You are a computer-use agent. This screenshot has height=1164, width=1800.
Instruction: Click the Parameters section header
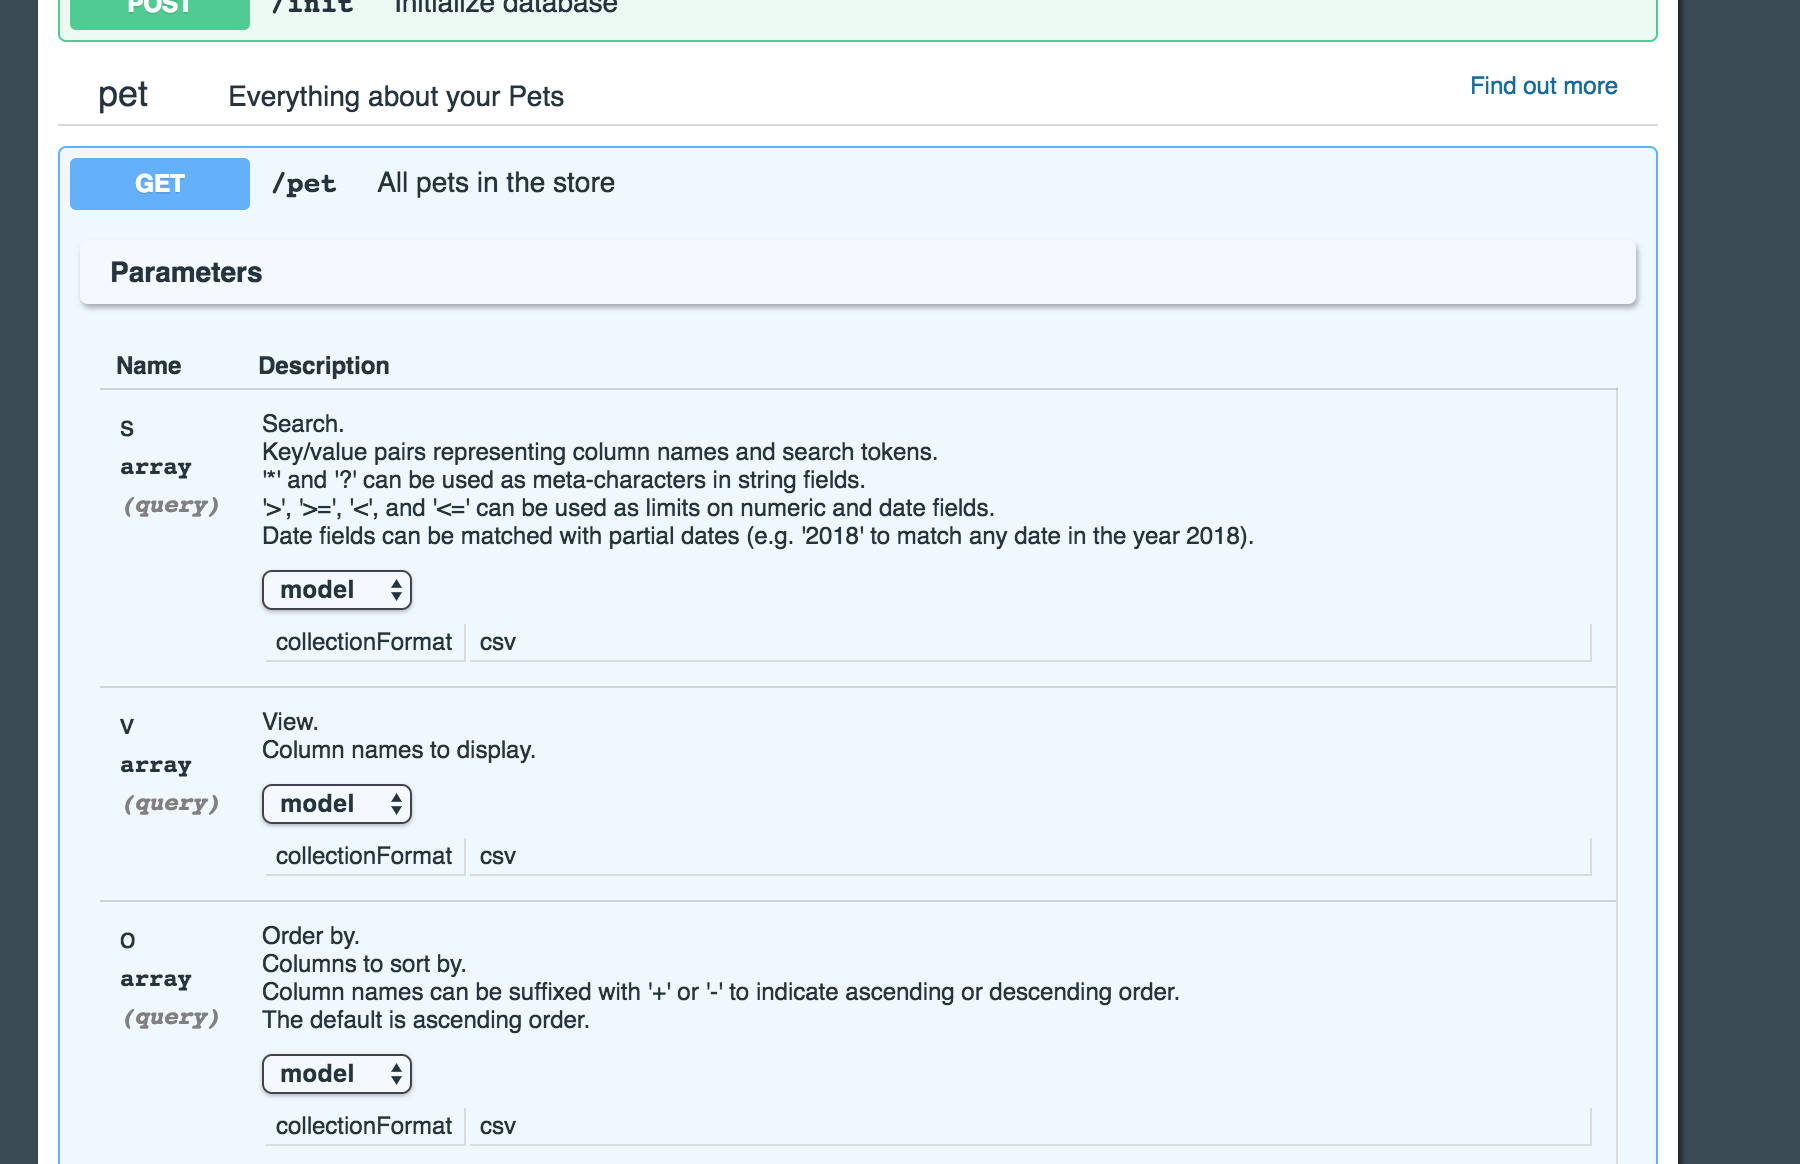tap(186, 272)
